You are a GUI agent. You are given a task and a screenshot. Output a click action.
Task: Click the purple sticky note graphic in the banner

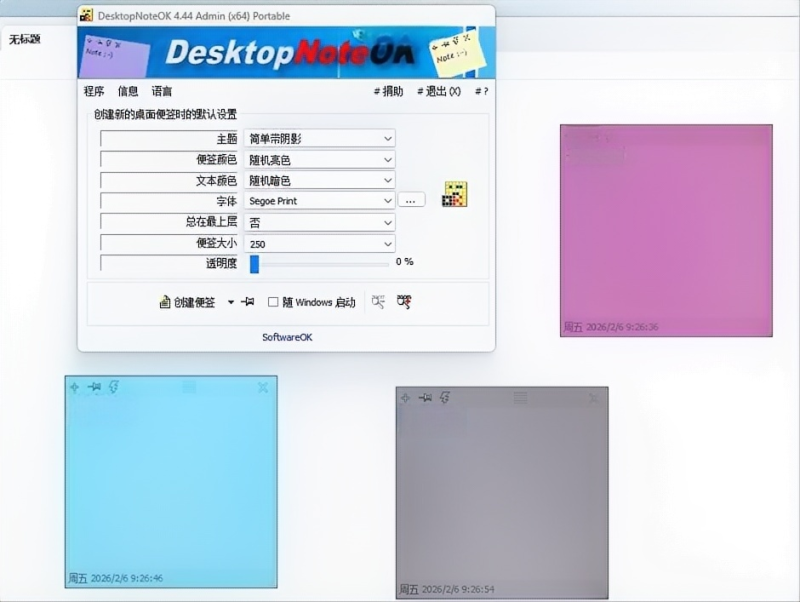[115, 56]
